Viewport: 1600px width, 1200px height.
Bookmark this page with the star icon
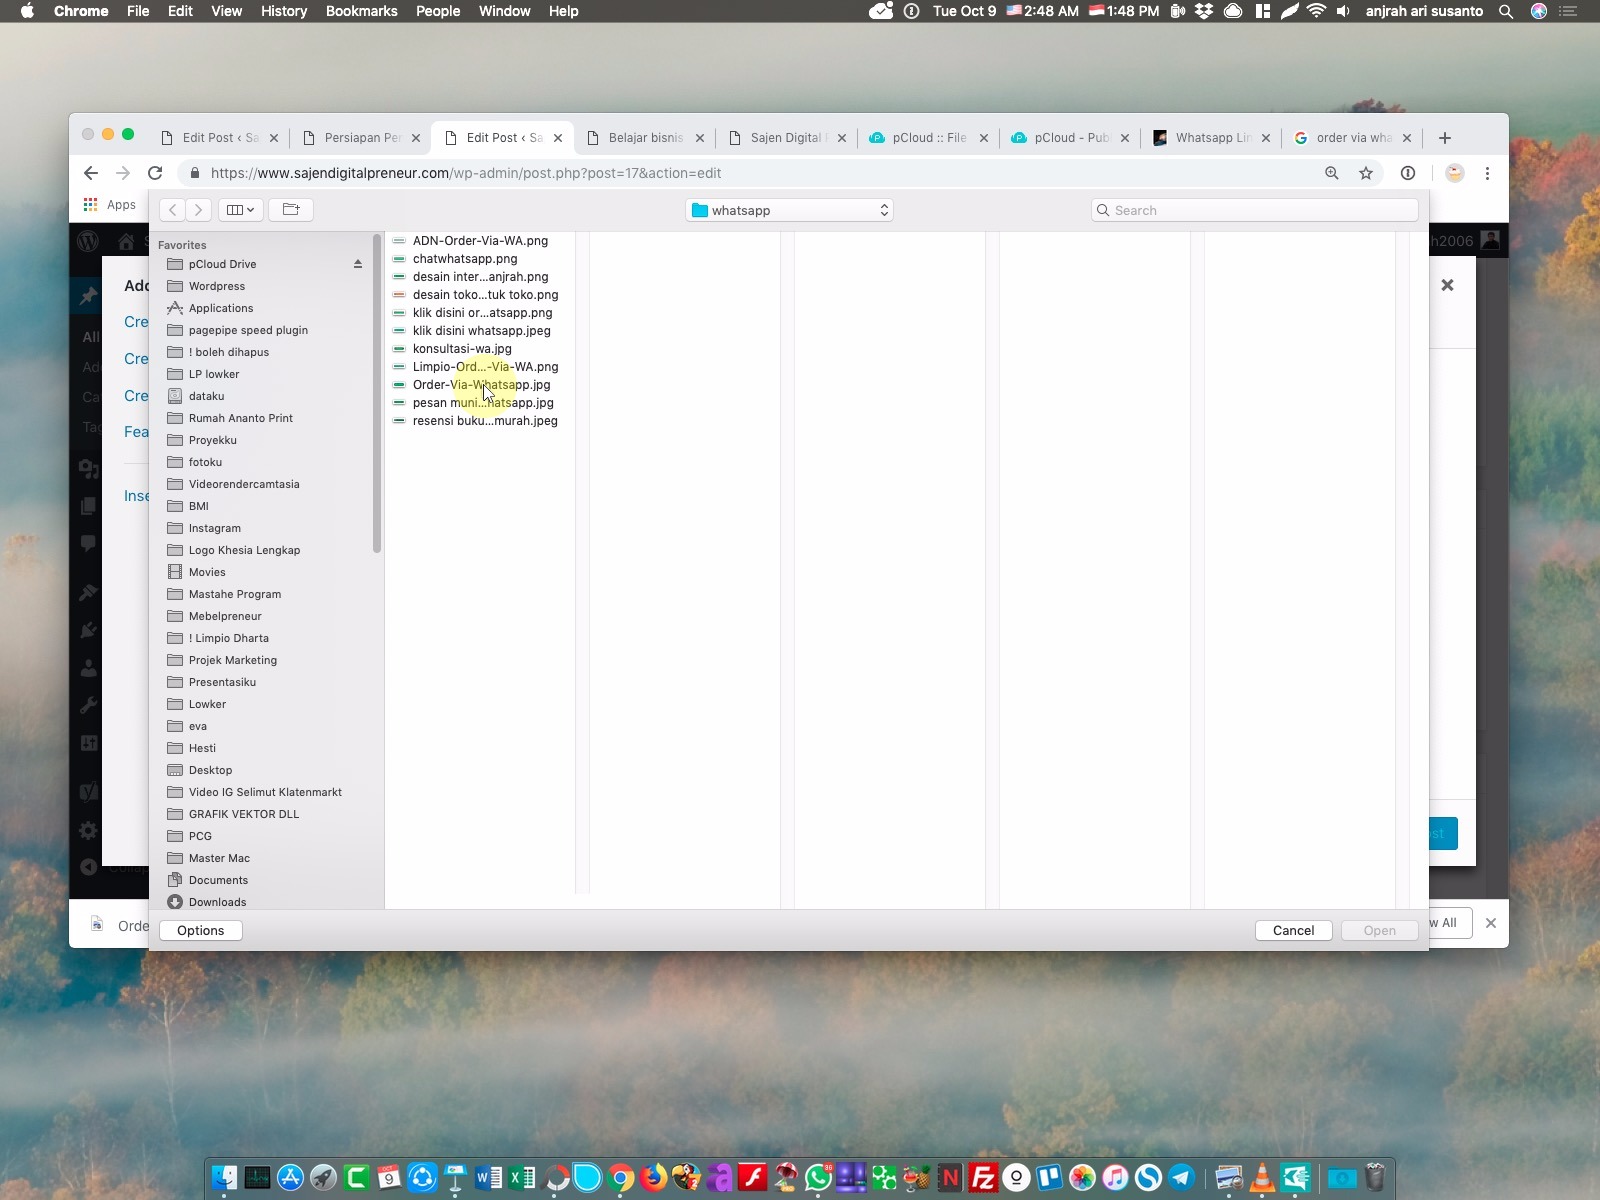pyautogui.click(x=1366, y=173)
